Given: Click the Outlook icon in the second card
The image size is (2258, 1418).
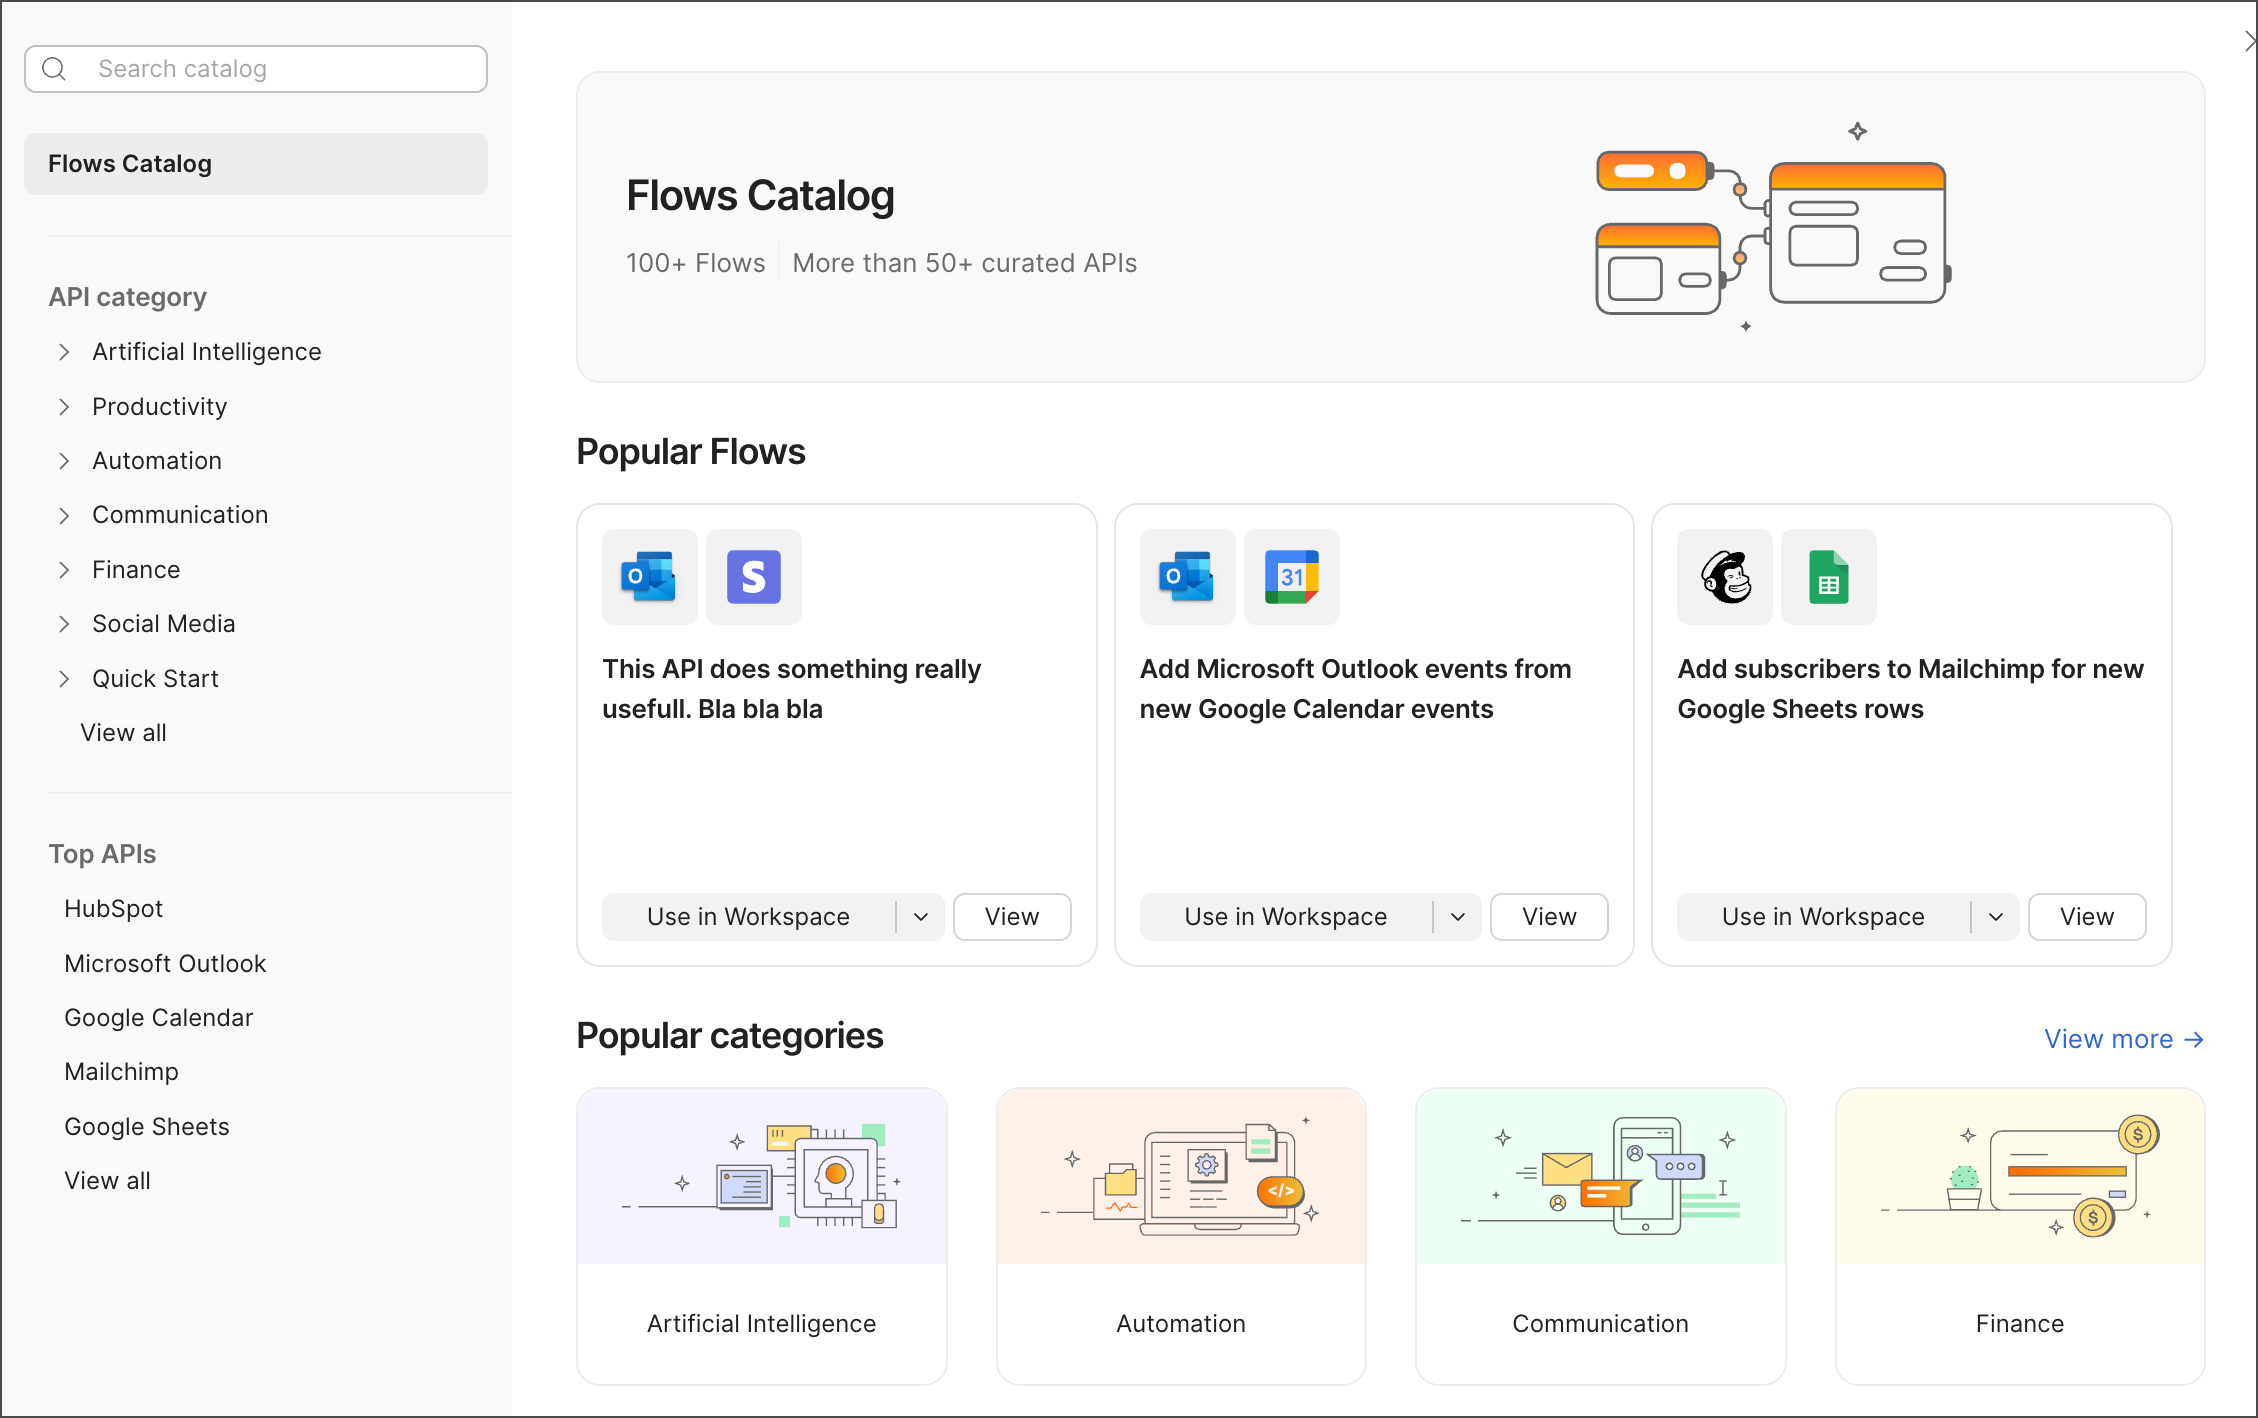Looking at the screenshot, I should click(1187, 577).
